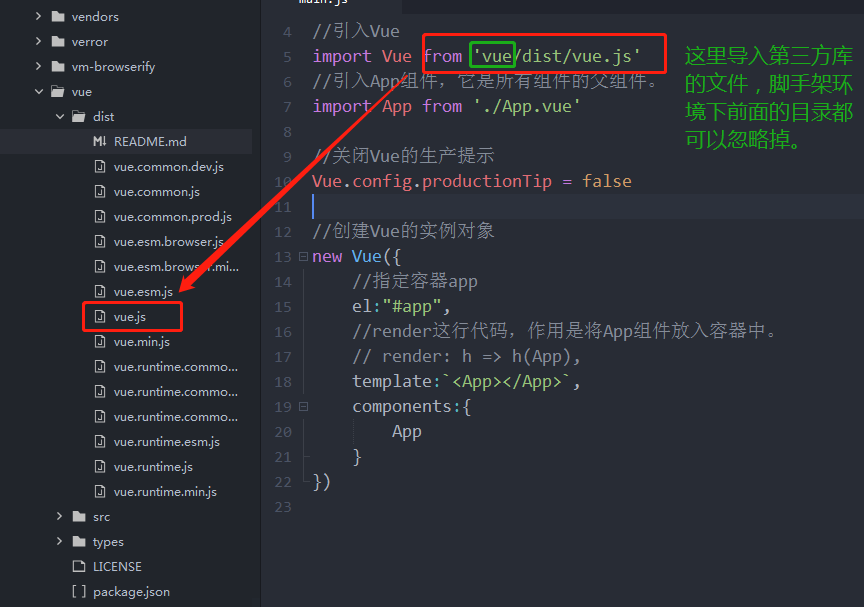Click the el:"#app" code on line 15
The height and width of the screenshot is (607, 864).
(401, 307)
